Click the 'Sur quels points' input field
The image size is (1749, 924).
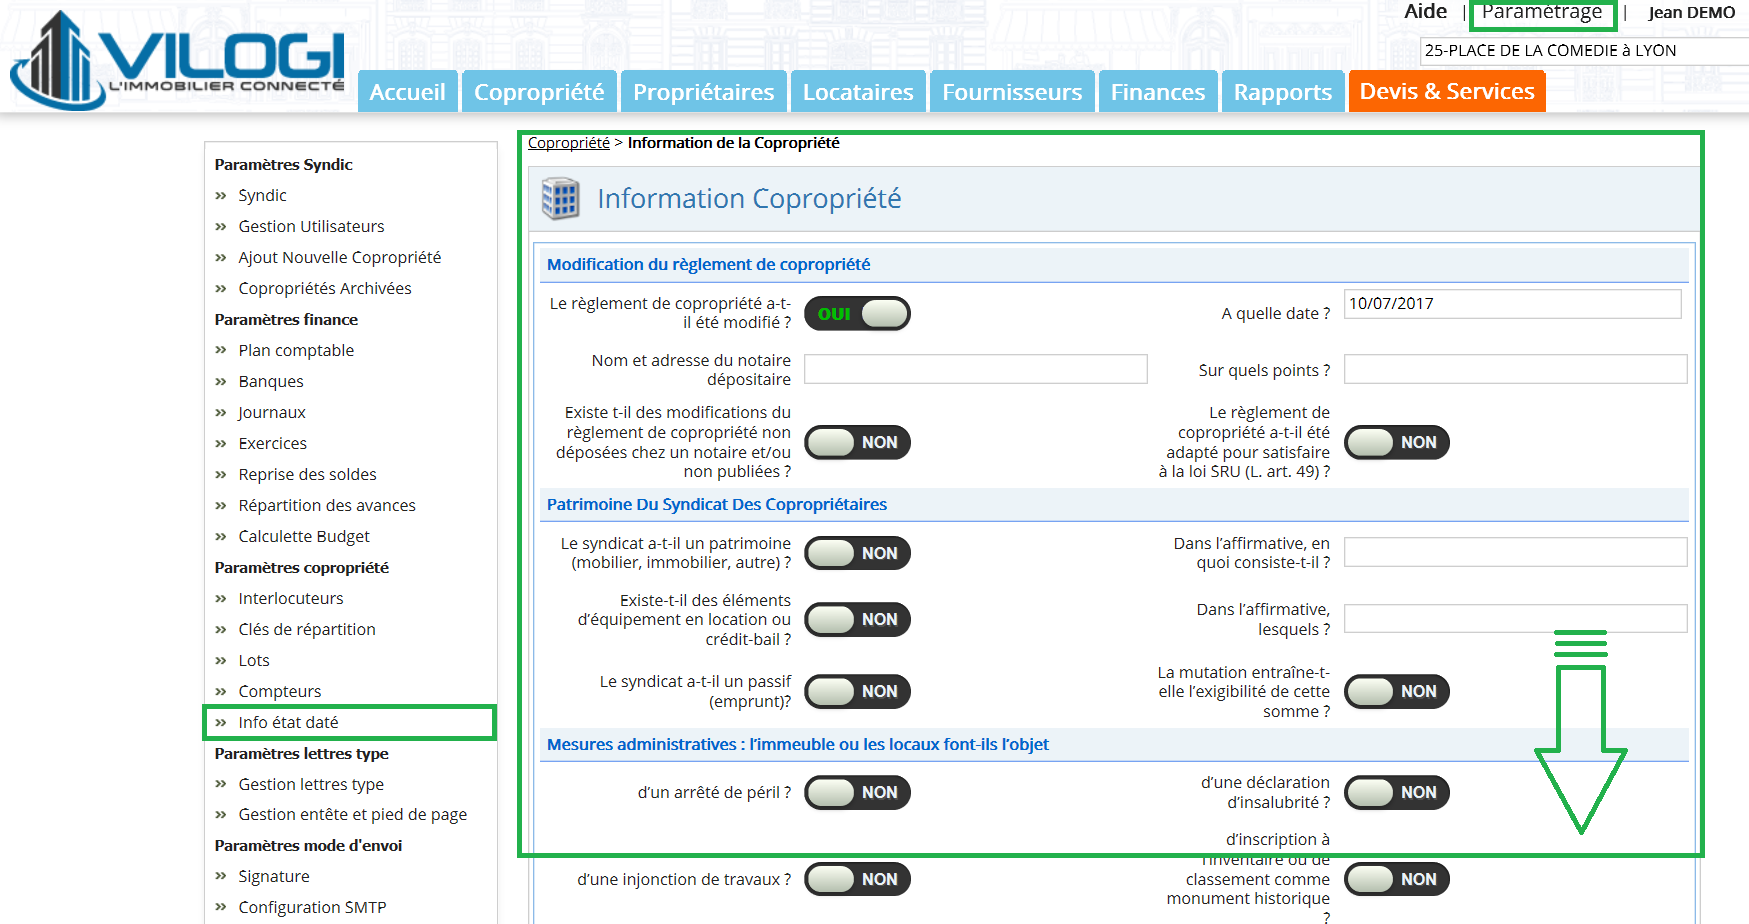(x=1515, y=369)
